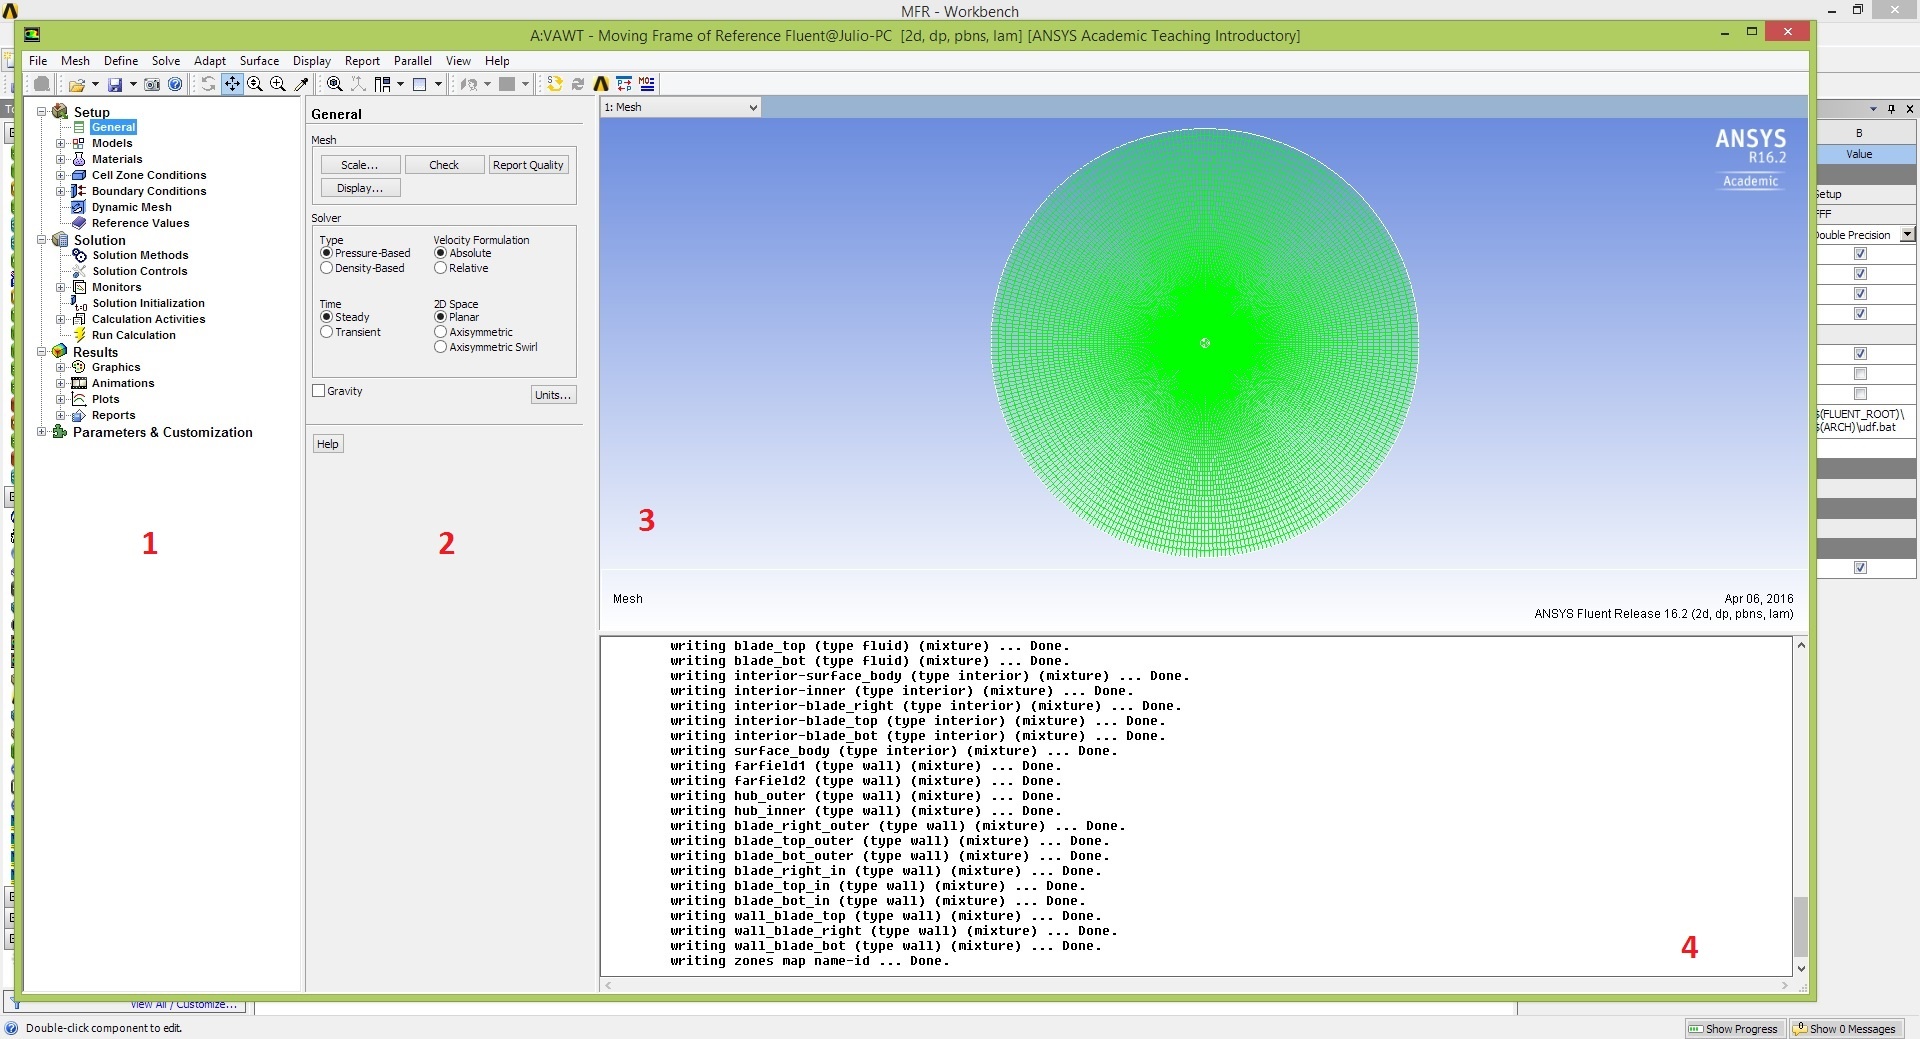The width and height of the screenshot is (1920, 1039).
Task: Click the Report Quality button
Action: pos(528,165)
